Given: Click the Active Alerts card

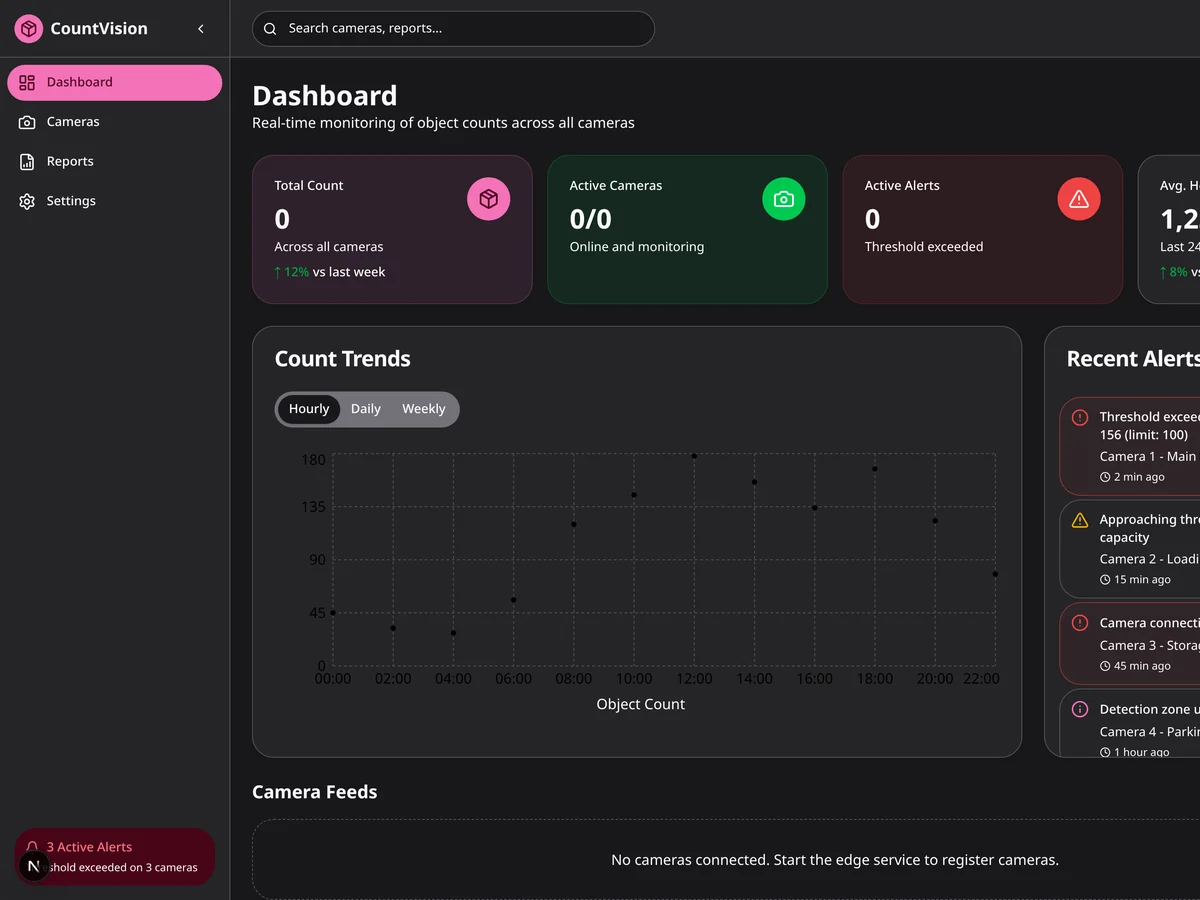Looking at the screenshot, I should click(x=983, y=229).
